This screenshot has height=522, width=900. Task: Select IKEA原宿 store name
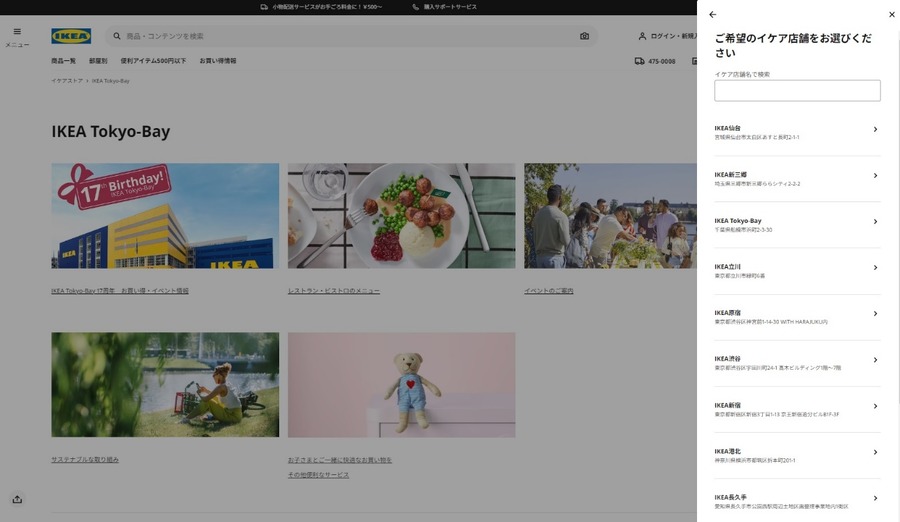(x=727, y=313)
